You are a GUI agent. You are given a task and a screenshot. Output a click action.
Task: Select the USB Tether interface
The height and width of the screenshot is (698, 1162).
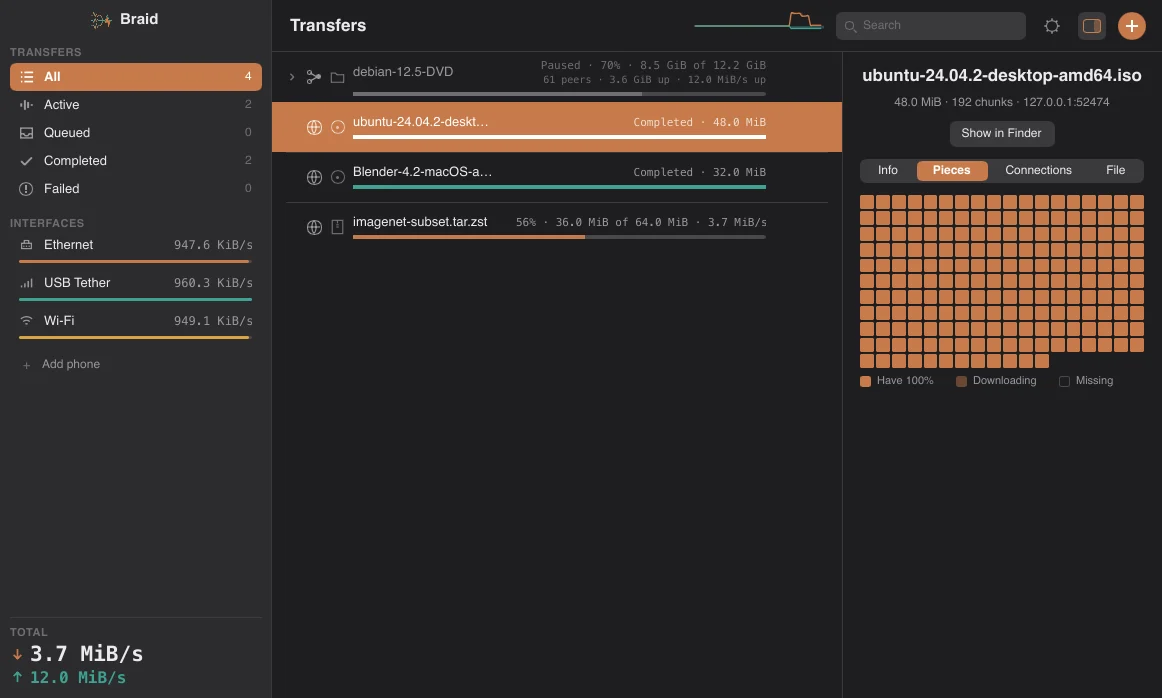coord(136,286)
